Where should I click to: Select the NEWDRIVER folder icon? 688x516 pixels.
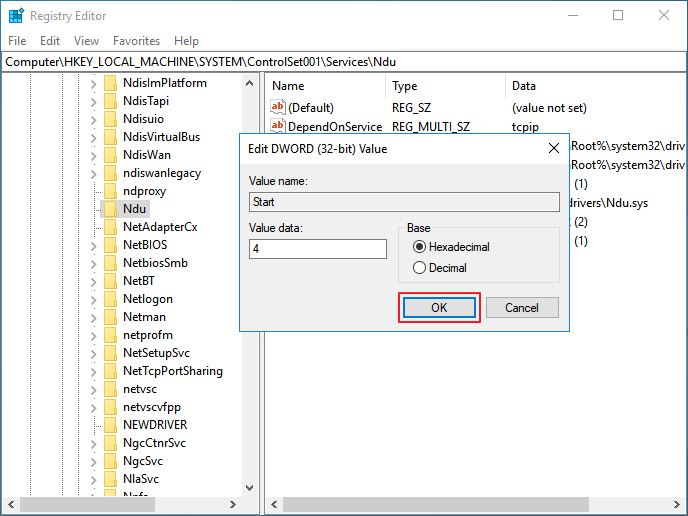tap(111, 425)
